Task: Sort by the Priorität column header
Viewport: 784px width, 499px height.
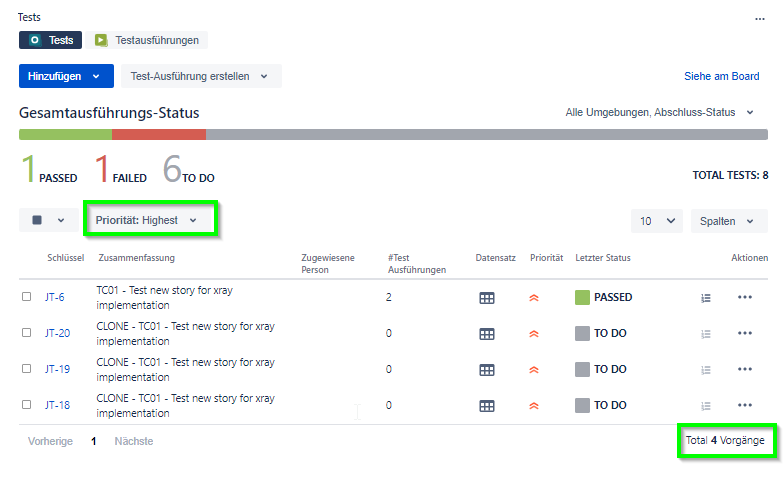Action: (x=546, y=258)
